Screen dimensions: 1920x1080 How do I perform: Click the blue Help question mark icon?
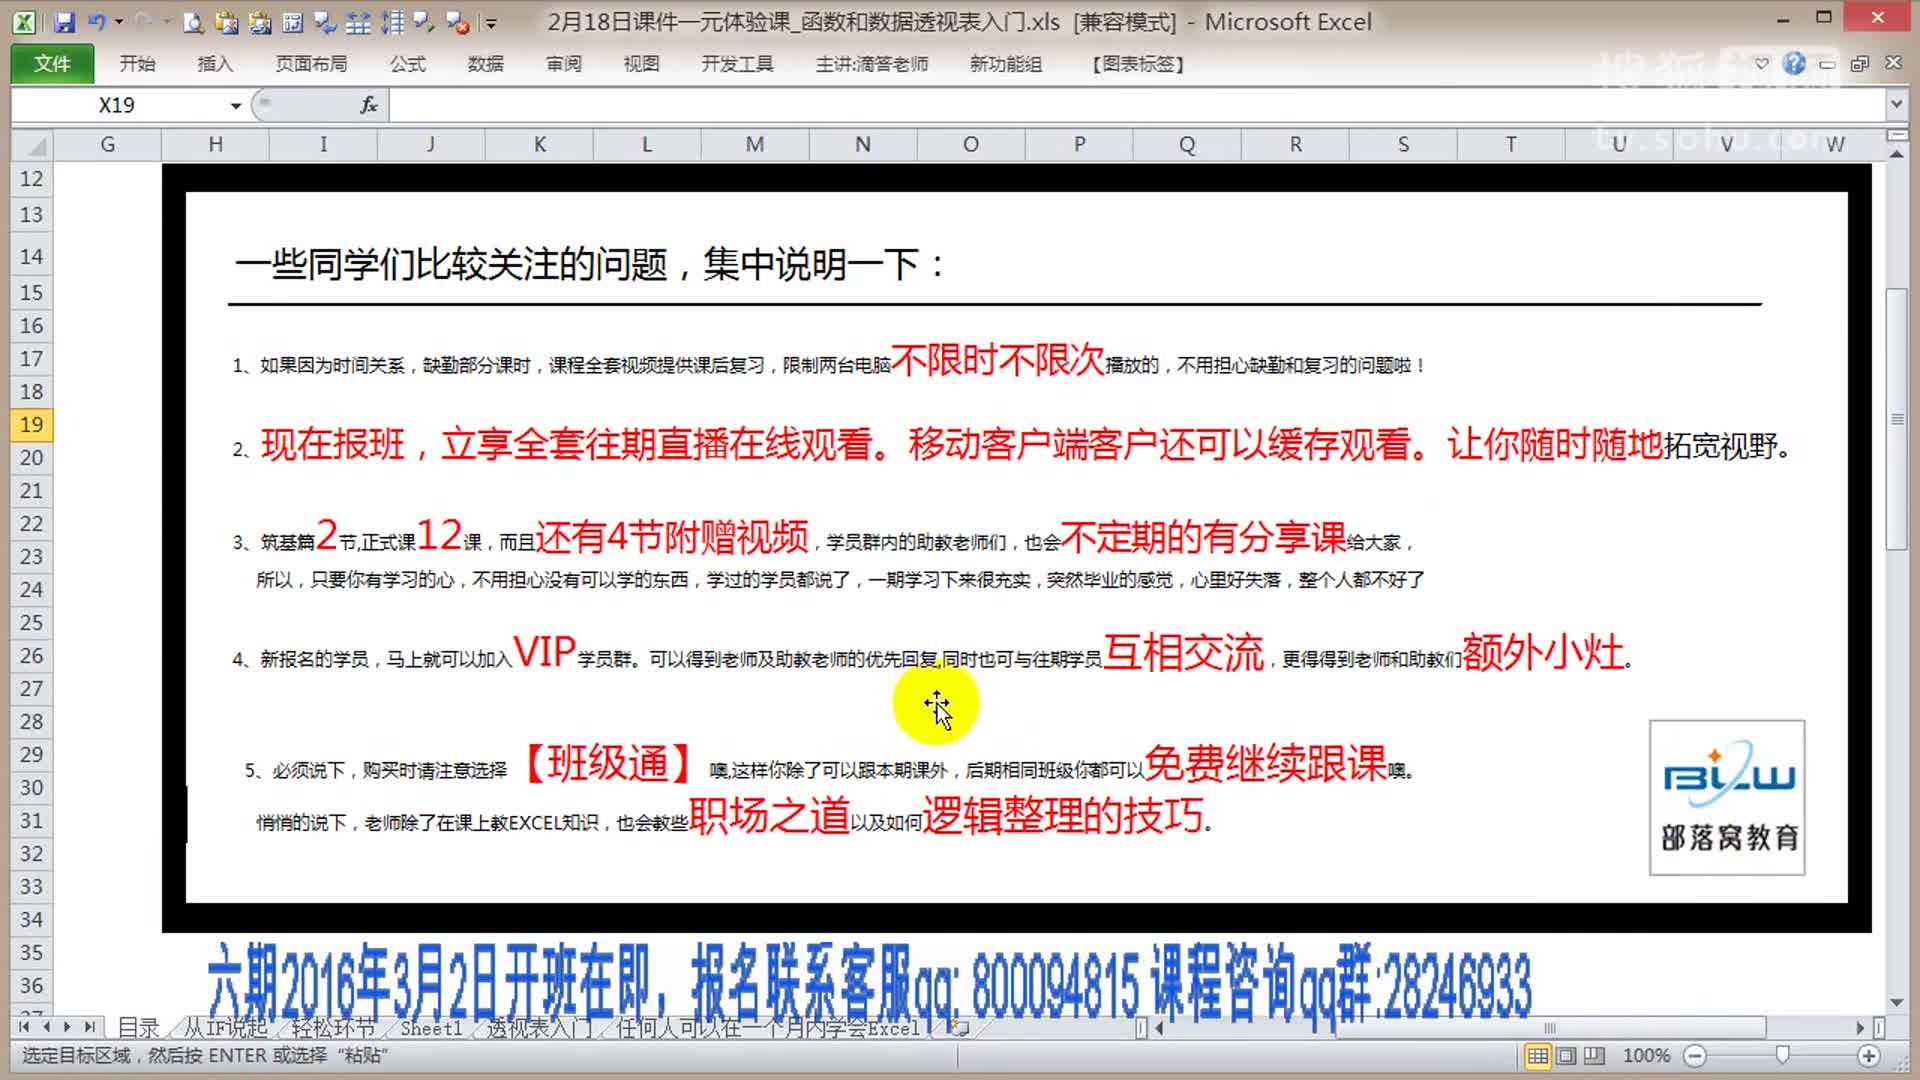pos(1794,63)
